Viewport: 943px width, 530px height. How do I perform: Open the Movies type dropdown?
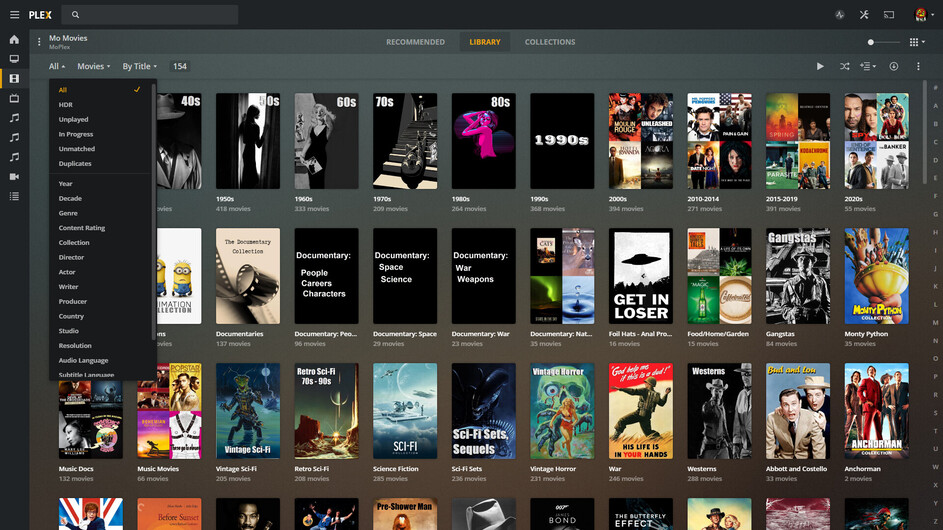pos(93,66)
